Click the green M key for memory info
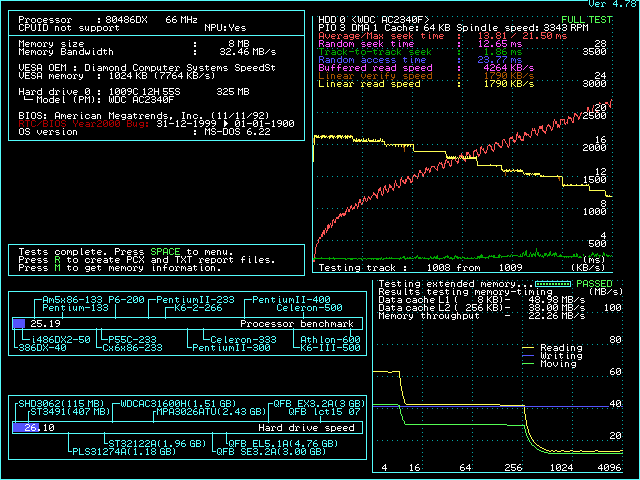 click(57, 268)
